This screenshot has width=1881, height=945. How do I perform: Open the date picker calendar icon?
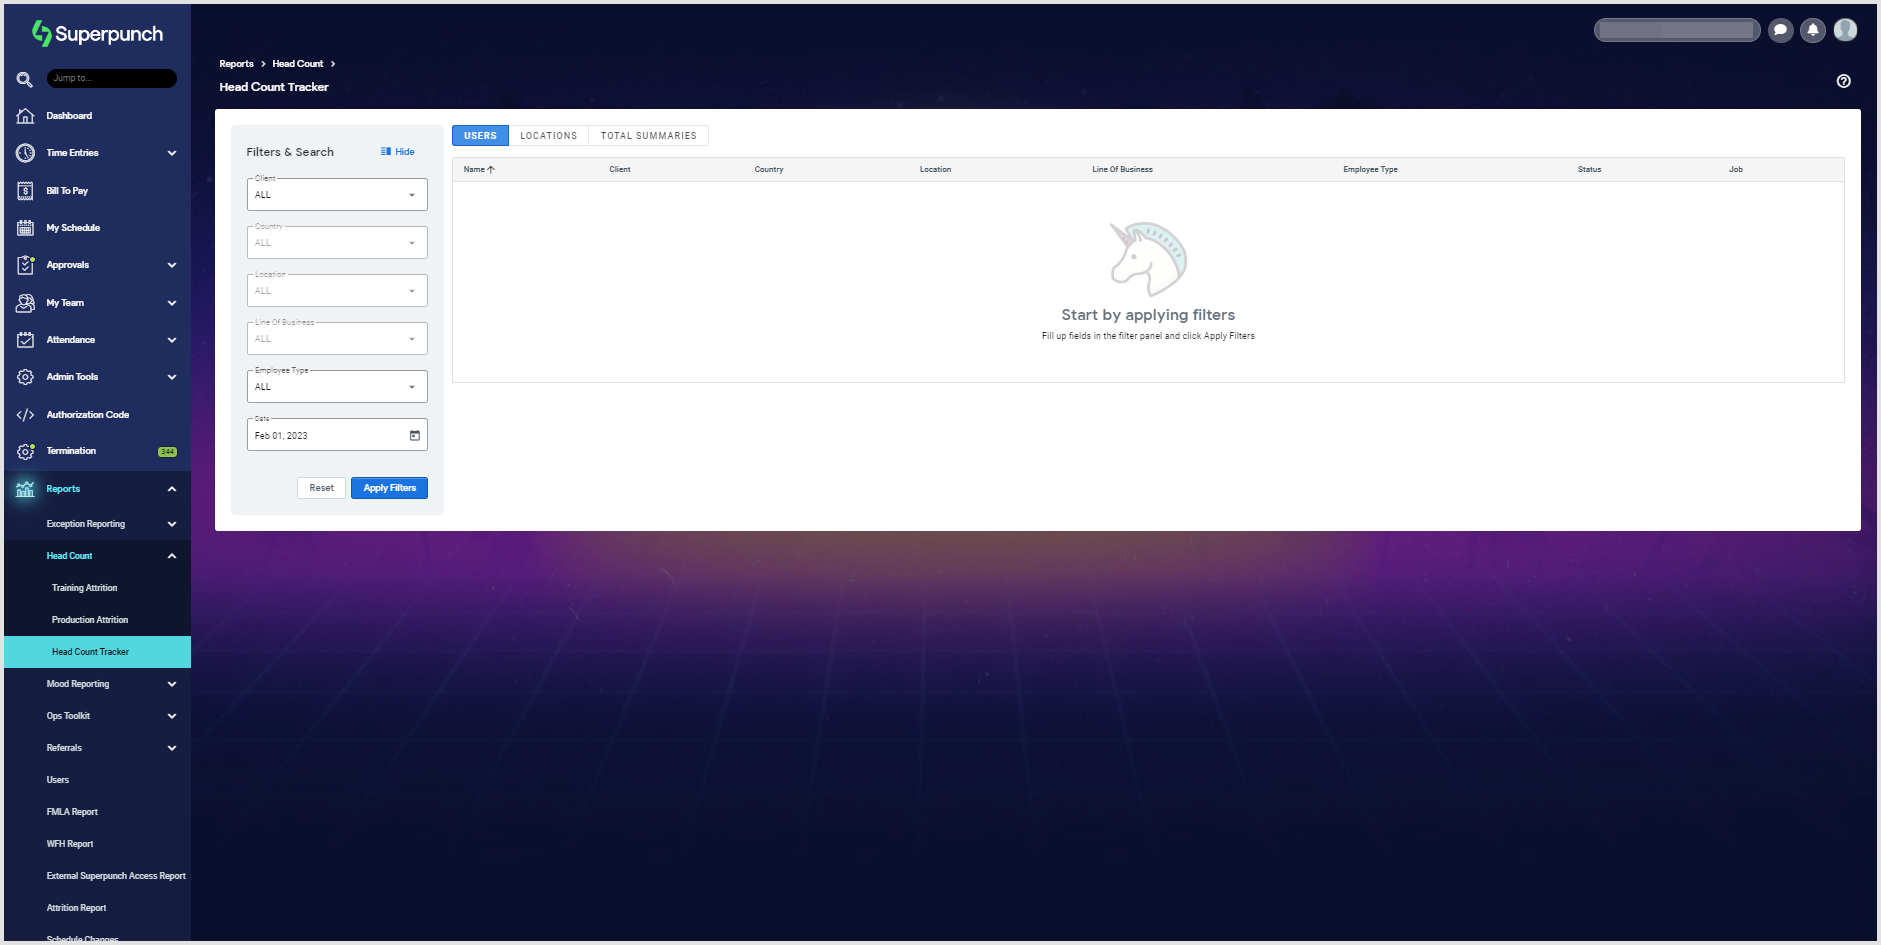coord(415,434)
